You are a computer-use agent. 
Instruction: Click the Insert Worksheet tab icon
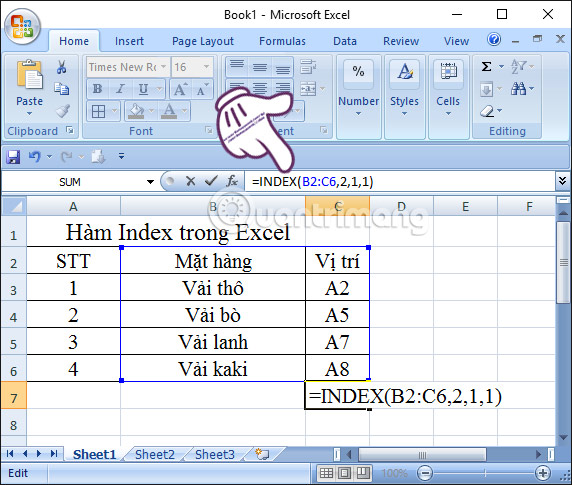(x=262, y=454)
